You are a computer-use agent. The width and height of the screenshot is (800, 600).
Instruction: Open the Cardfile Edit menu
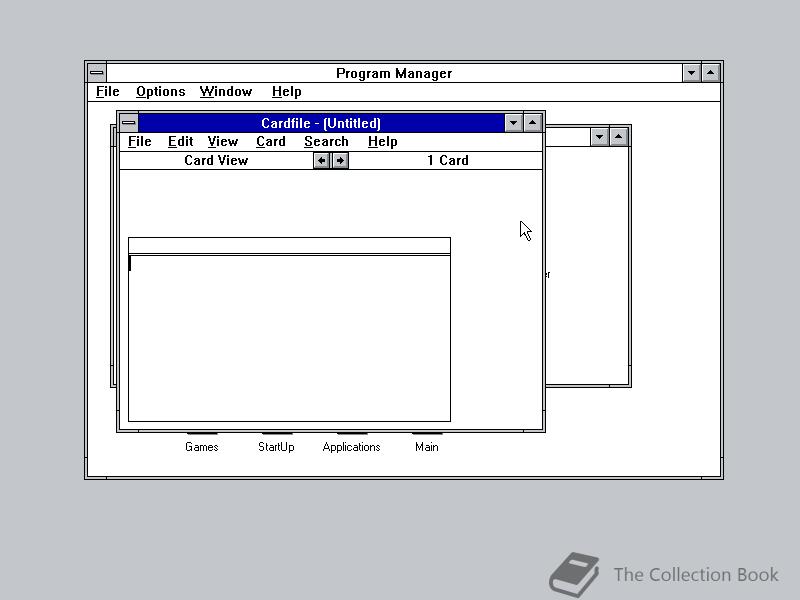tap(181, 141)
